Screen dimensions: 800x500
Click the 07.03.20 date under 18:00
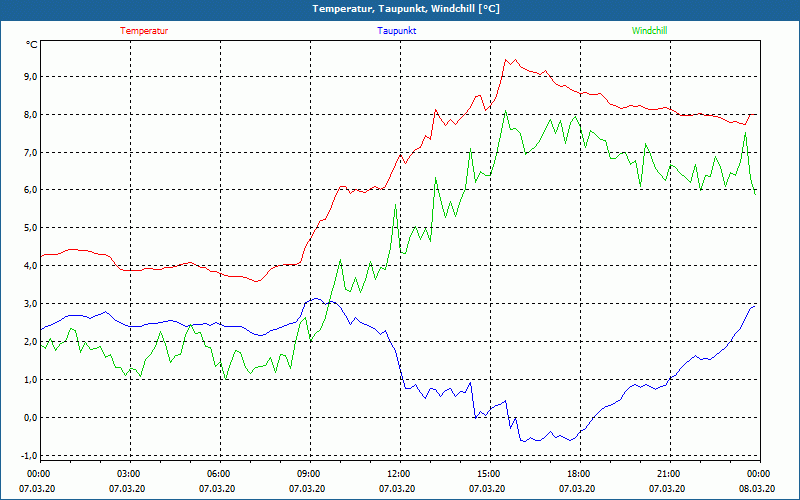tap(577, 489)
